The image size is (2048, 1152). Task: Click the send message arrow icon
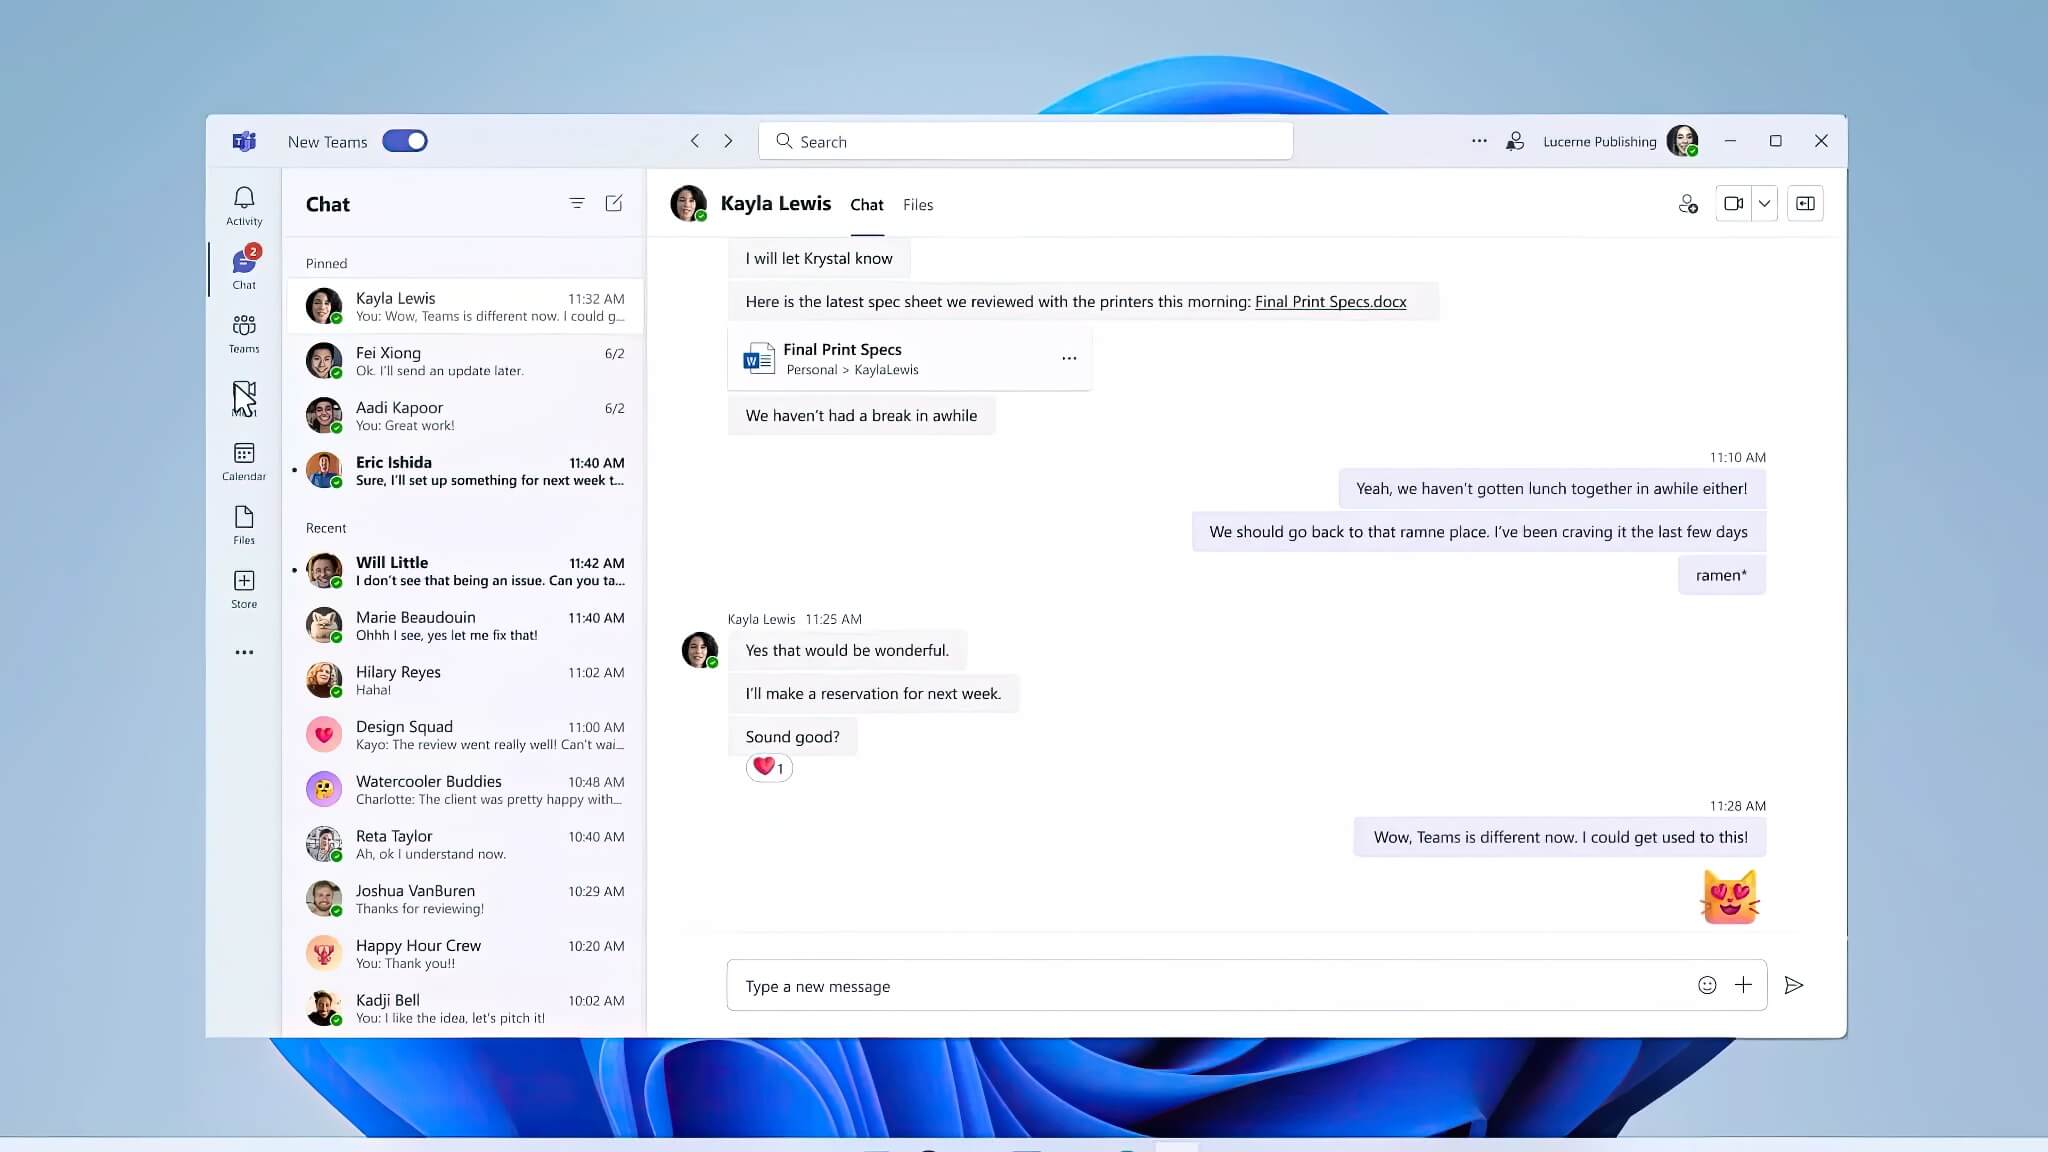click(1793, 985)
